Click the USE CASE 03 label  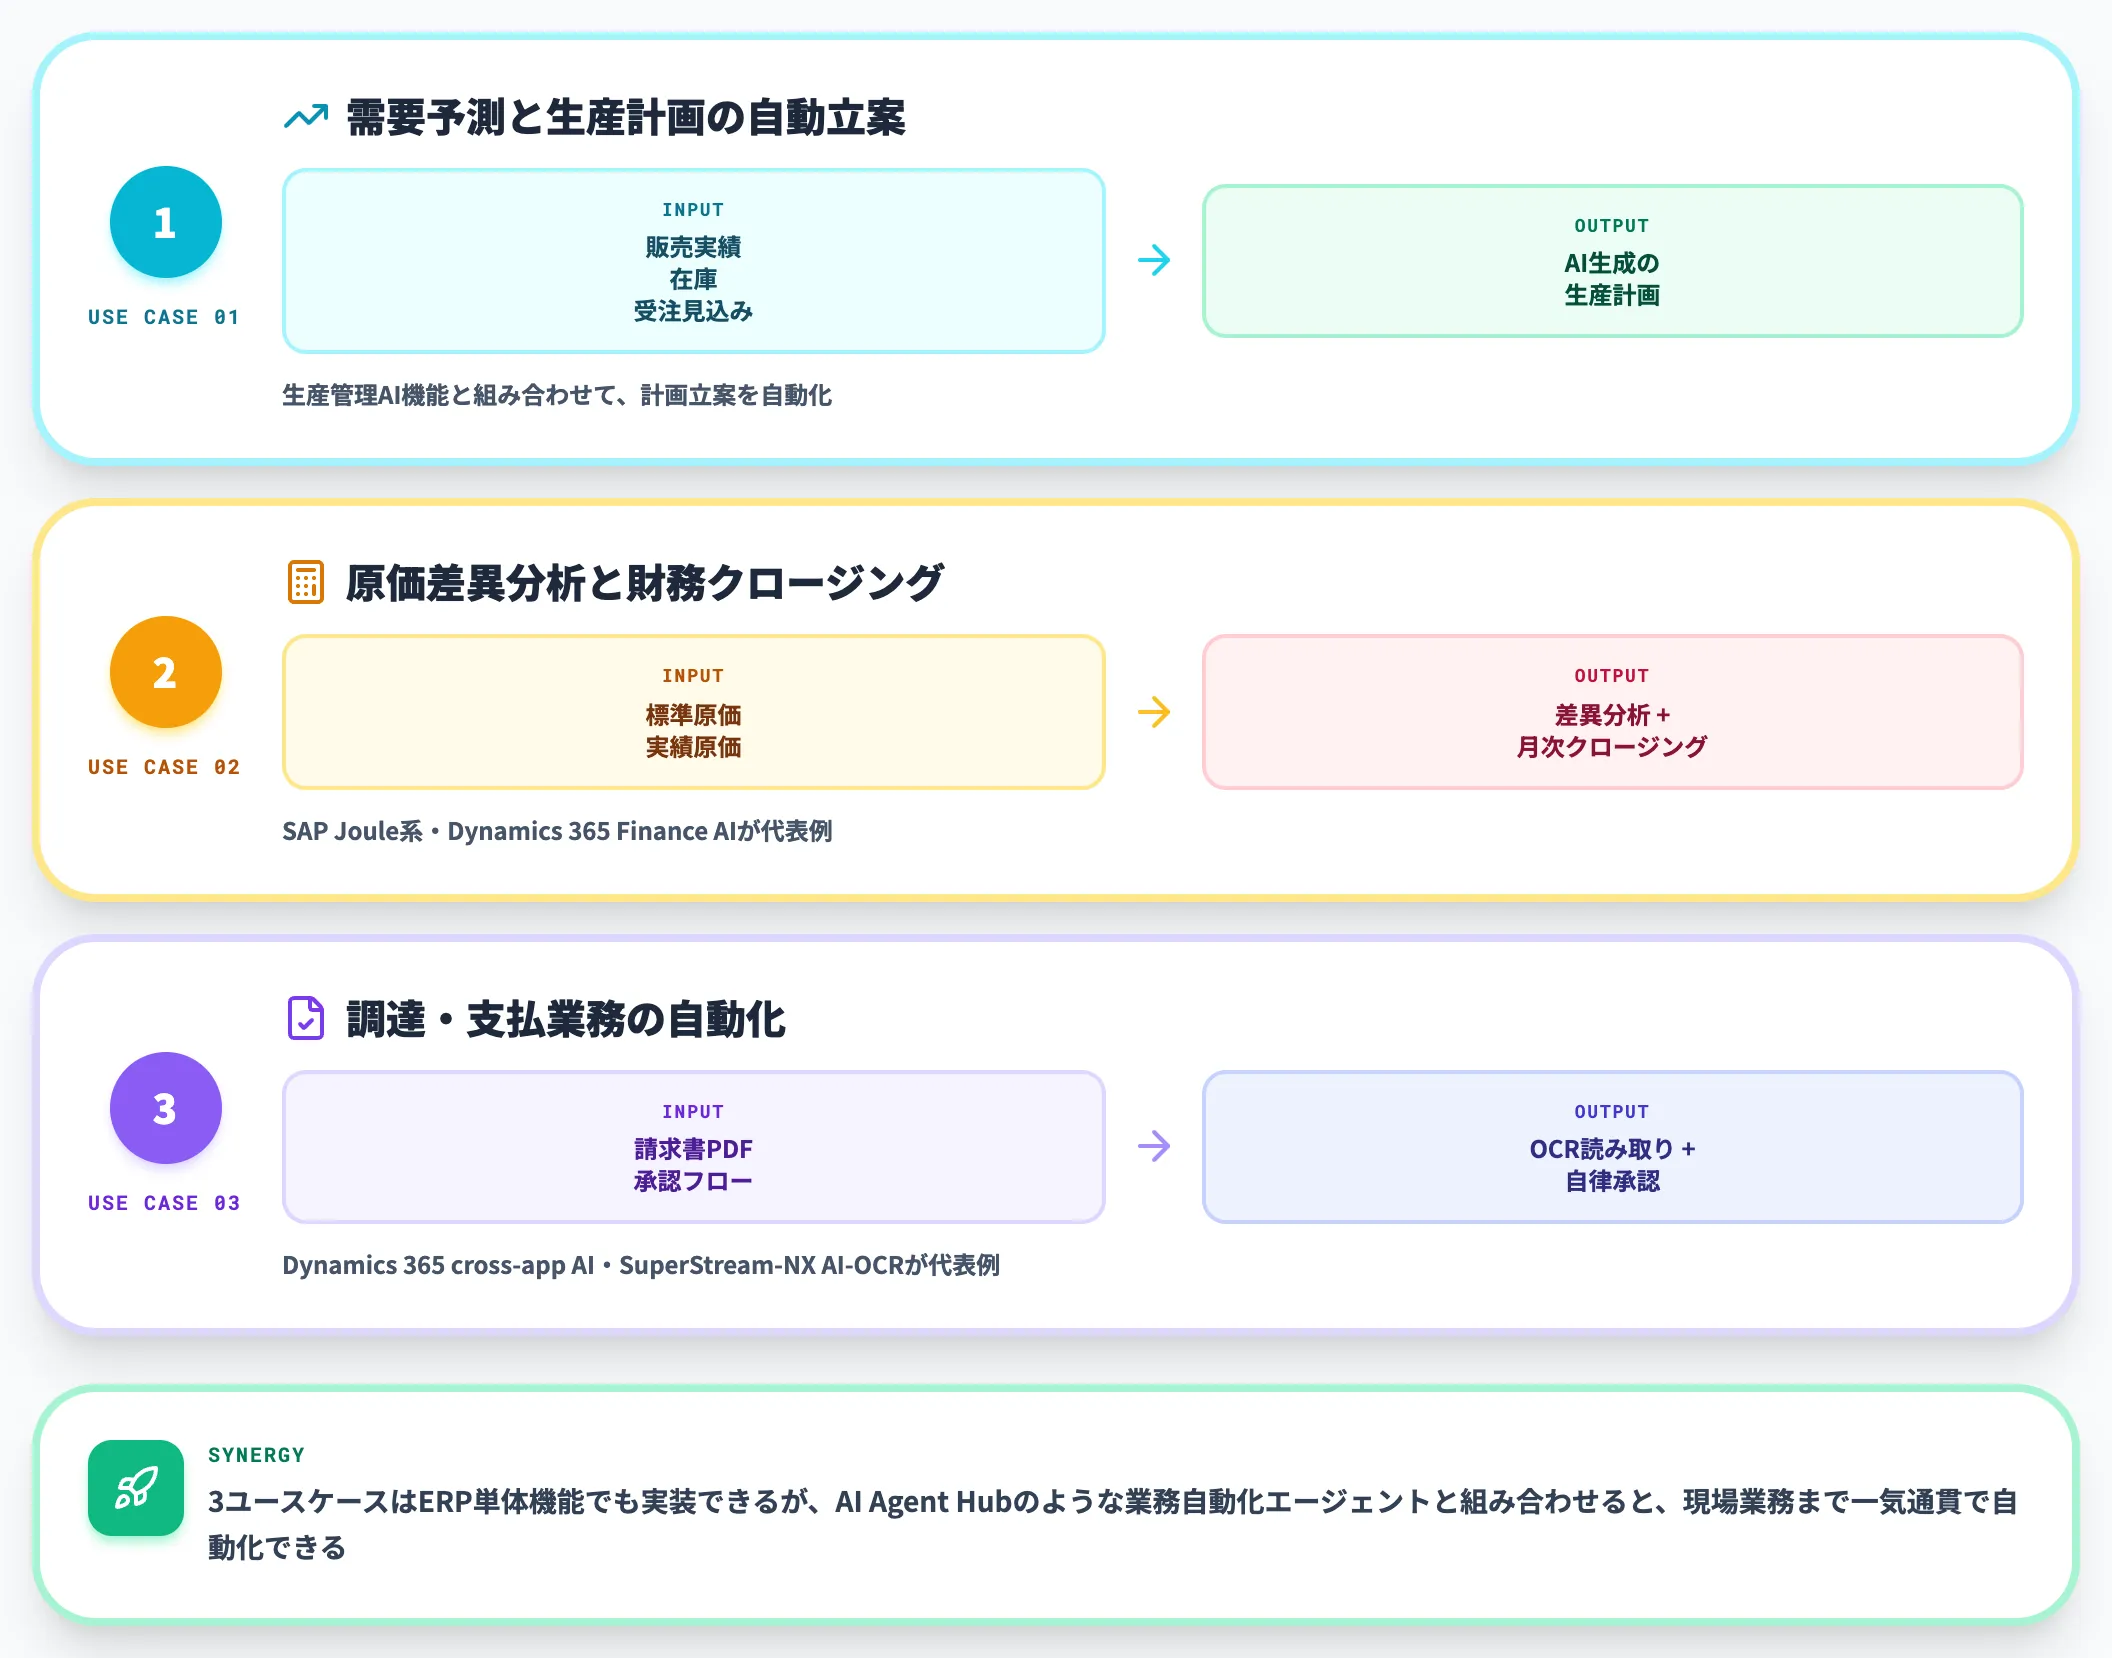(x=164, y=1203)
